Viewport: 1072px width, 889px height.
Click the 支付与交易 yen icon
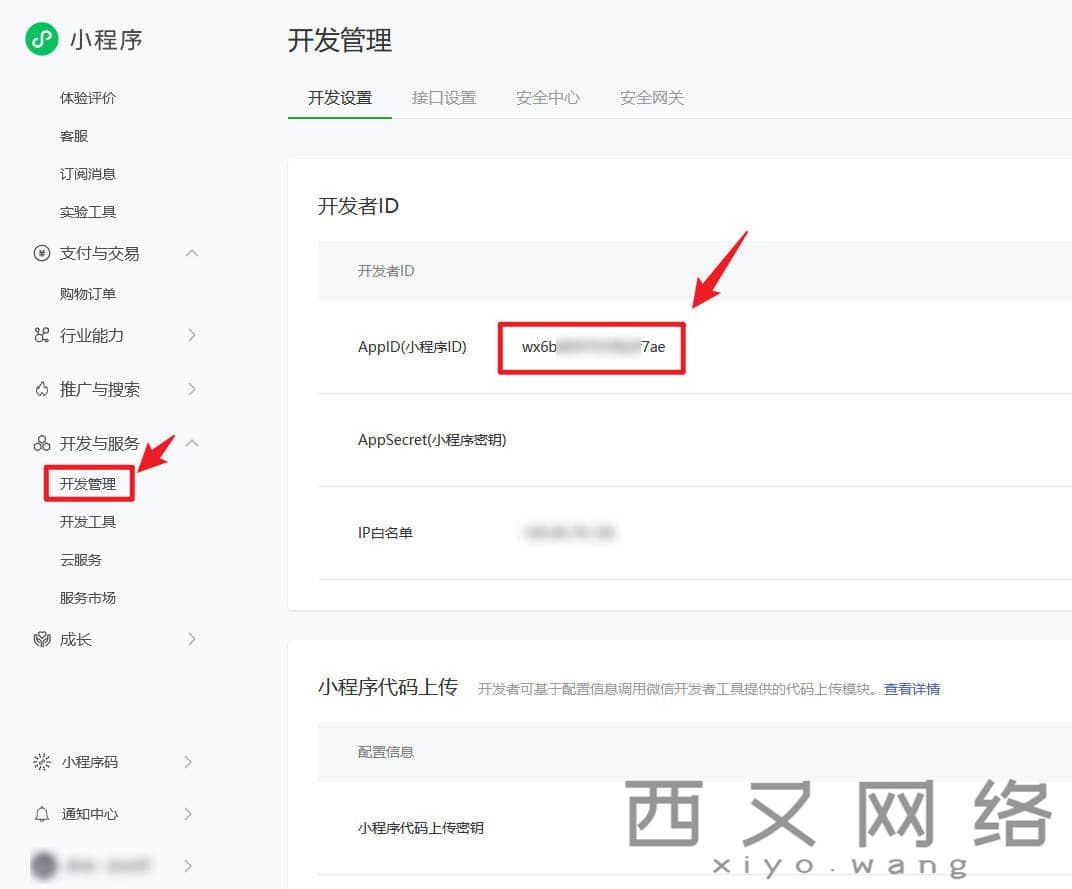point(42,253)
